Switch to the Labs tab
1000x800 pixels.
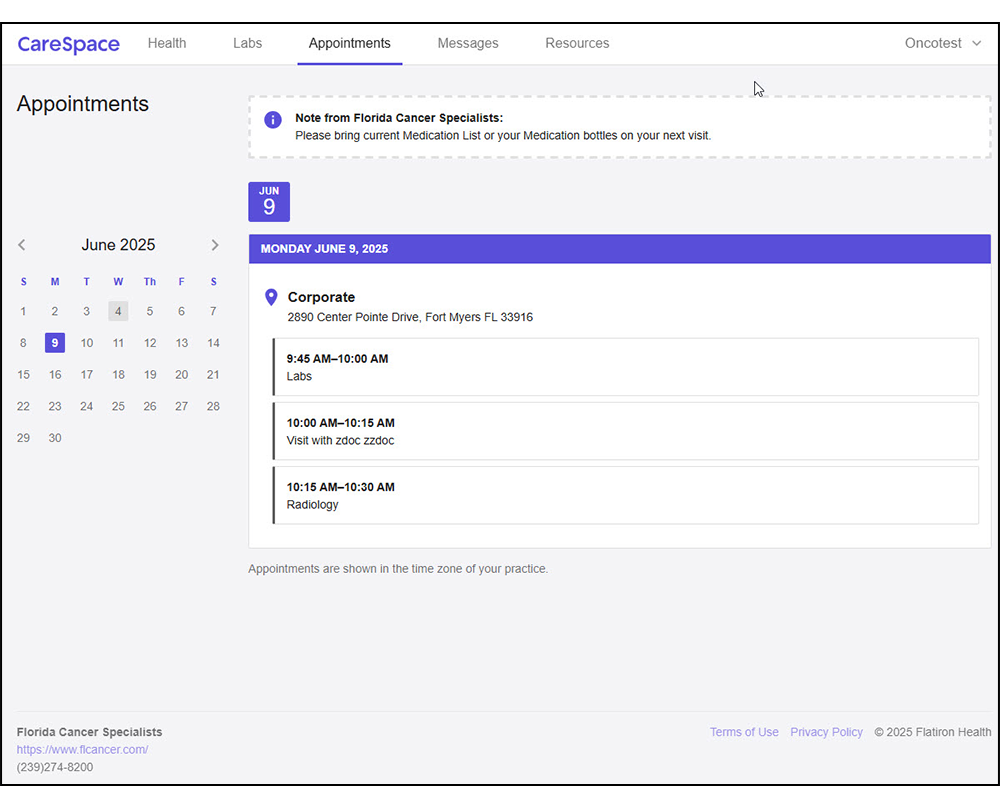coord(247,43)
